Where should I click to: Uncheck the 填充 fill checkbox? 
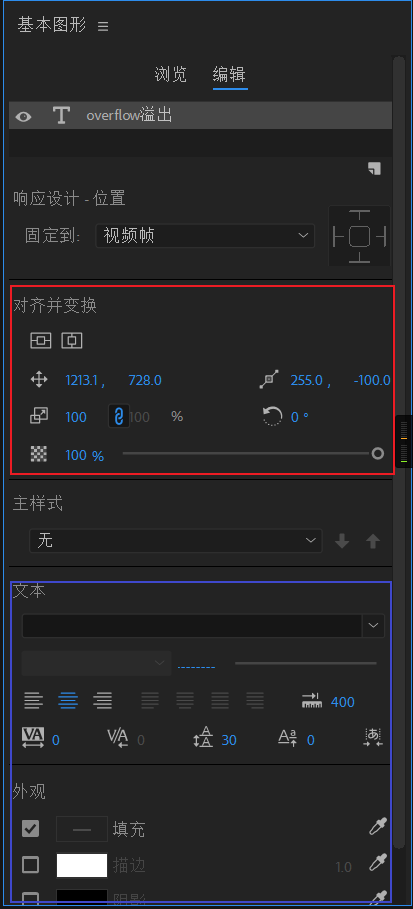pyautogui.click(x=30, y=829)
